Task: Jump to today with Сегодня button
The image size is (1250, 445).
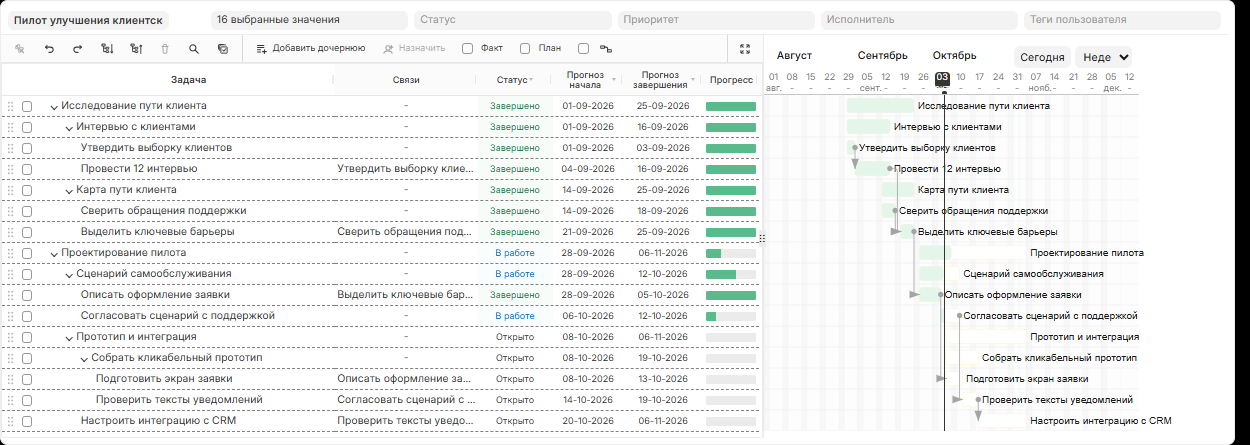Action: pos(1042,57)
